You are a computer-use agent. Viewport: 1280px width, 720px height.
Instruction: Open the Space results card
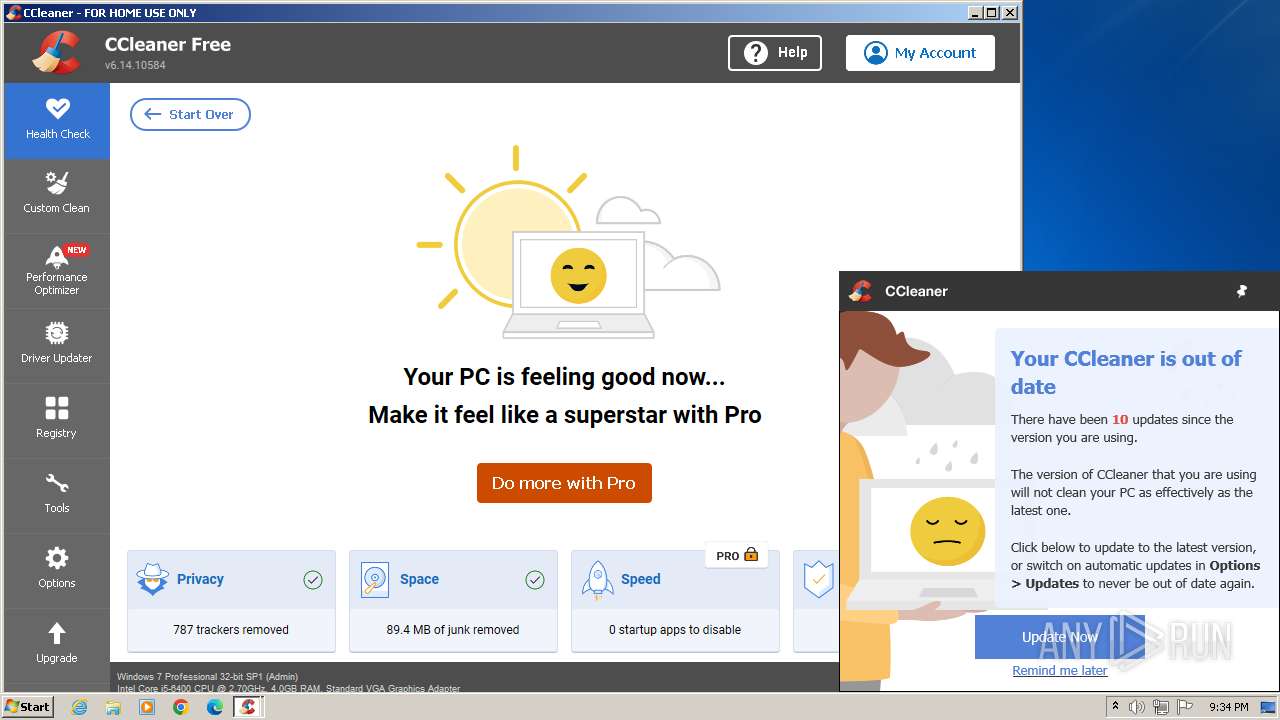pos(453,601)
